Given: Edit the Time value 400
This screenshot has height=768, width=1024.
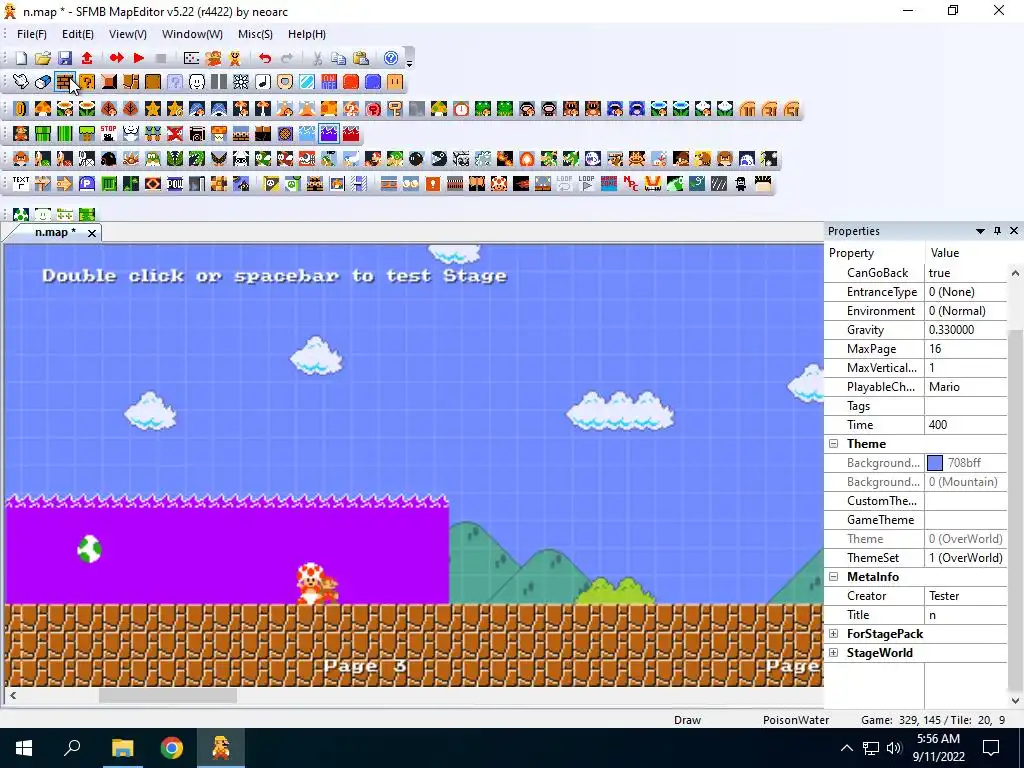Looking at the screenshot, I should (965, 424).
